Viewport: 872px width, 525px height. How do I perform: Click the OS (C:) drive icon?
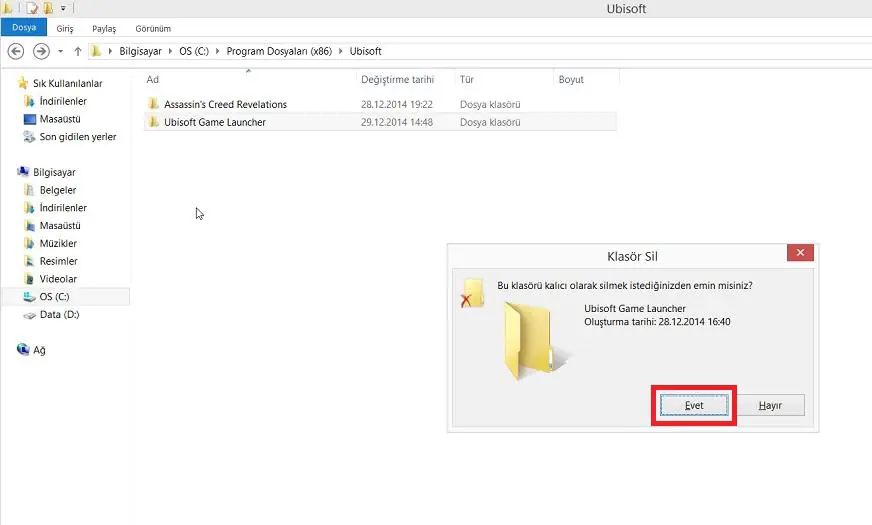pos(29,297)
